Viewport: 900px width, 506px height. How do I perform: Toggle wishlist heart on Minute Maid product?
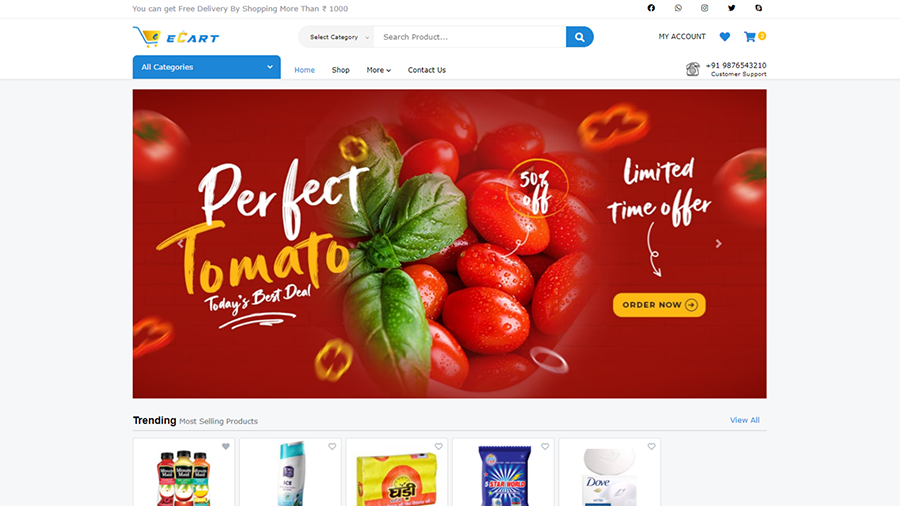coord(226,446)
